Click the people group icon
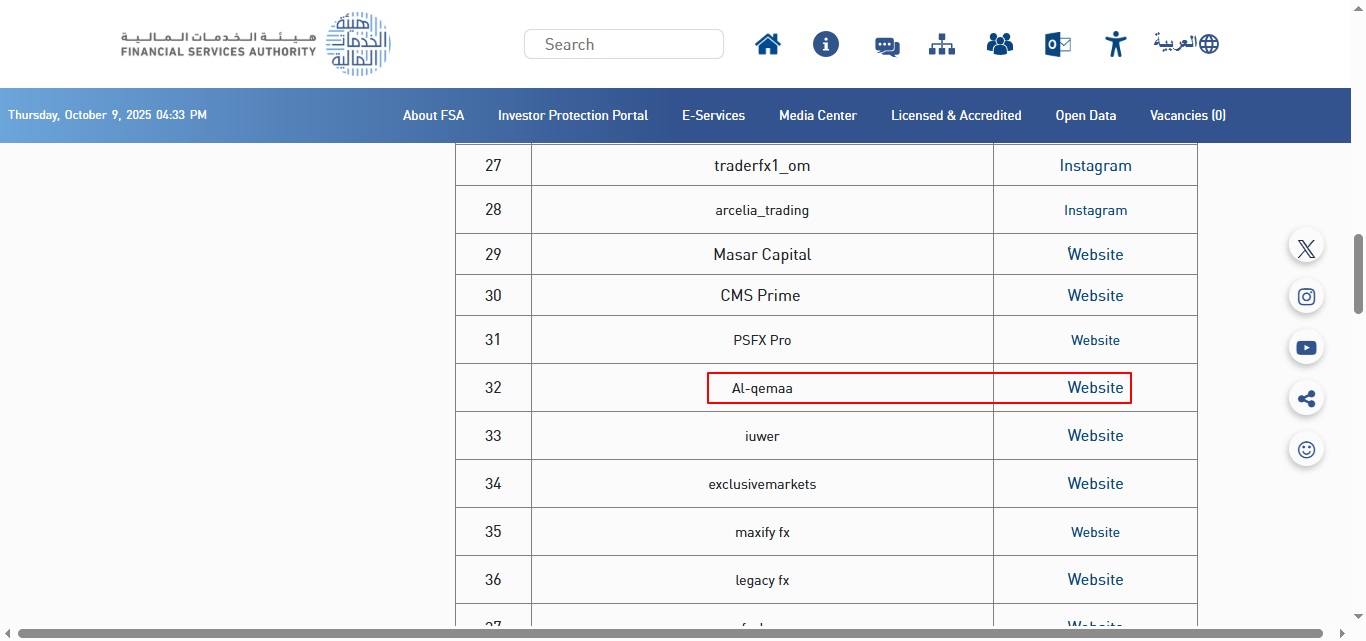This screenshot has height=641, width=1366. tap(1000, 44)
